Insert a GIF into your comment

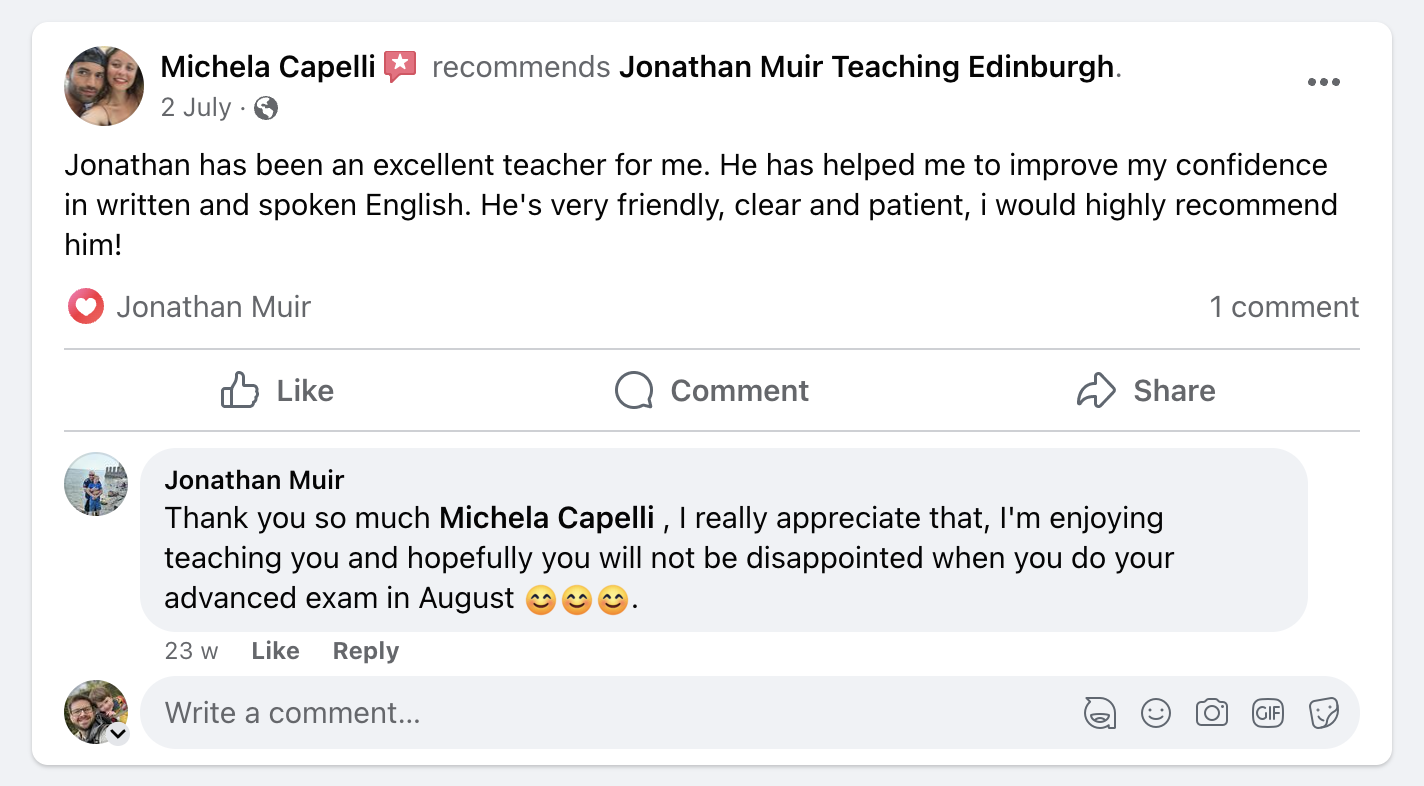pyautogui.click(x=1268, y=712)
